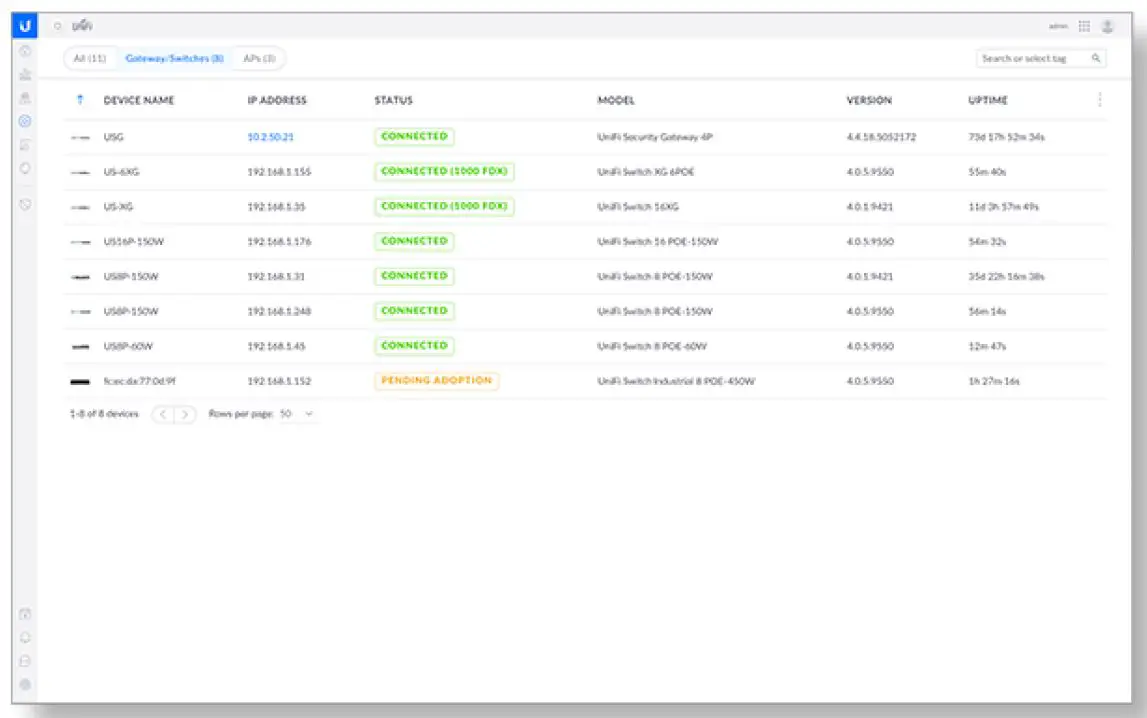Select the US16P-150W device name

pyautogui.click(x=134, y=242)
